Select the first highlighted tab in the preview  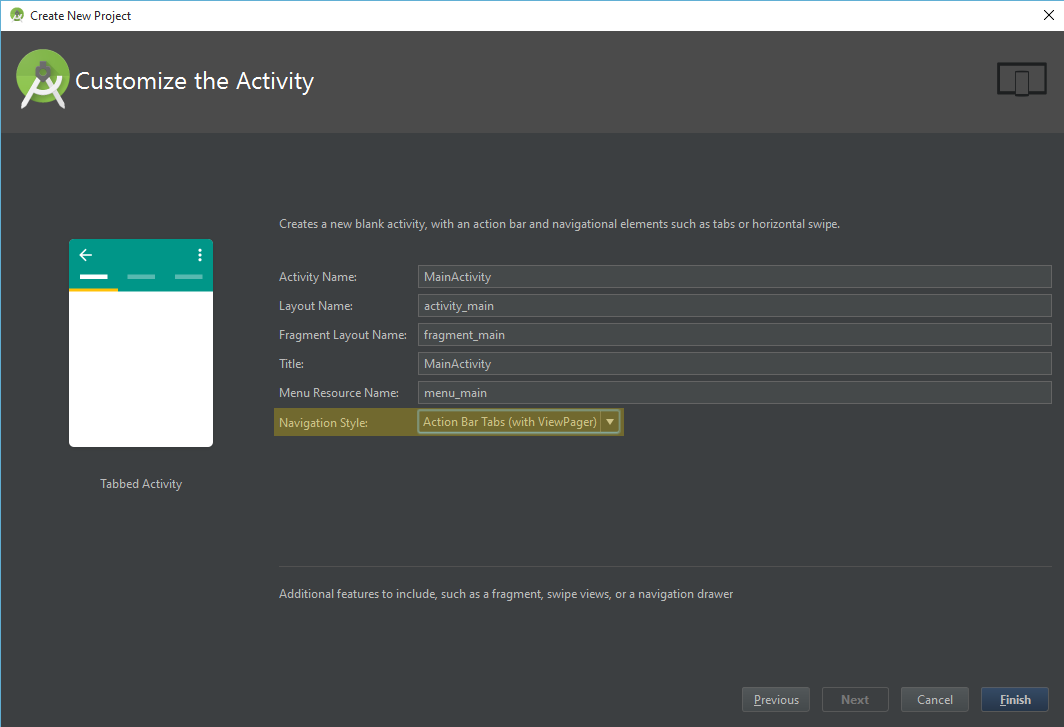(x=93, y=276)
